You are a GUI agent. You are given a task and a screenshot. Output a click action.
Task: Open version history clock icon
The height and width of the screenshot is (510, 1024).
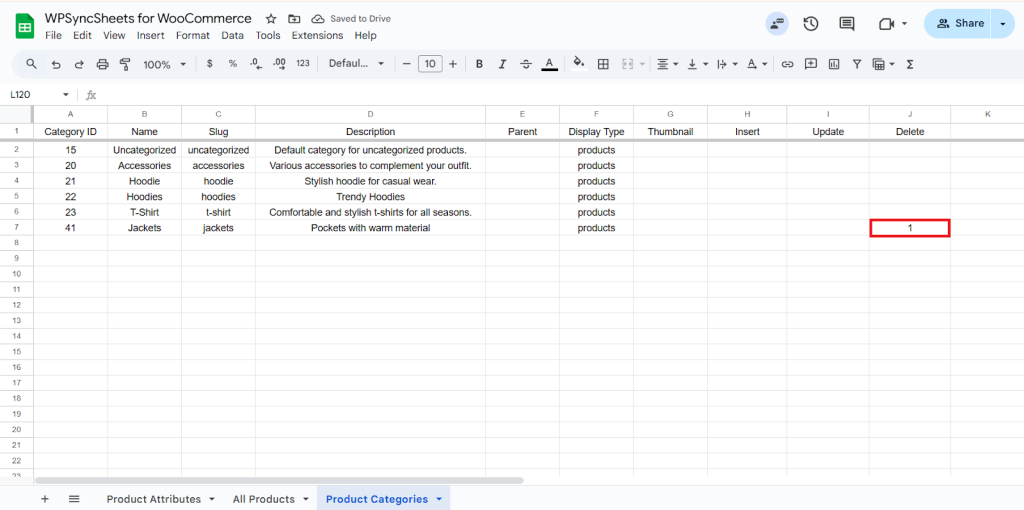[810, 24]
